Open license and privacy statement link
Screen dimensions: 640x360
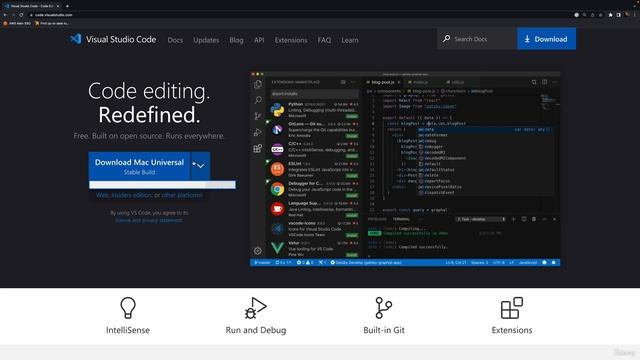point(149,220)
